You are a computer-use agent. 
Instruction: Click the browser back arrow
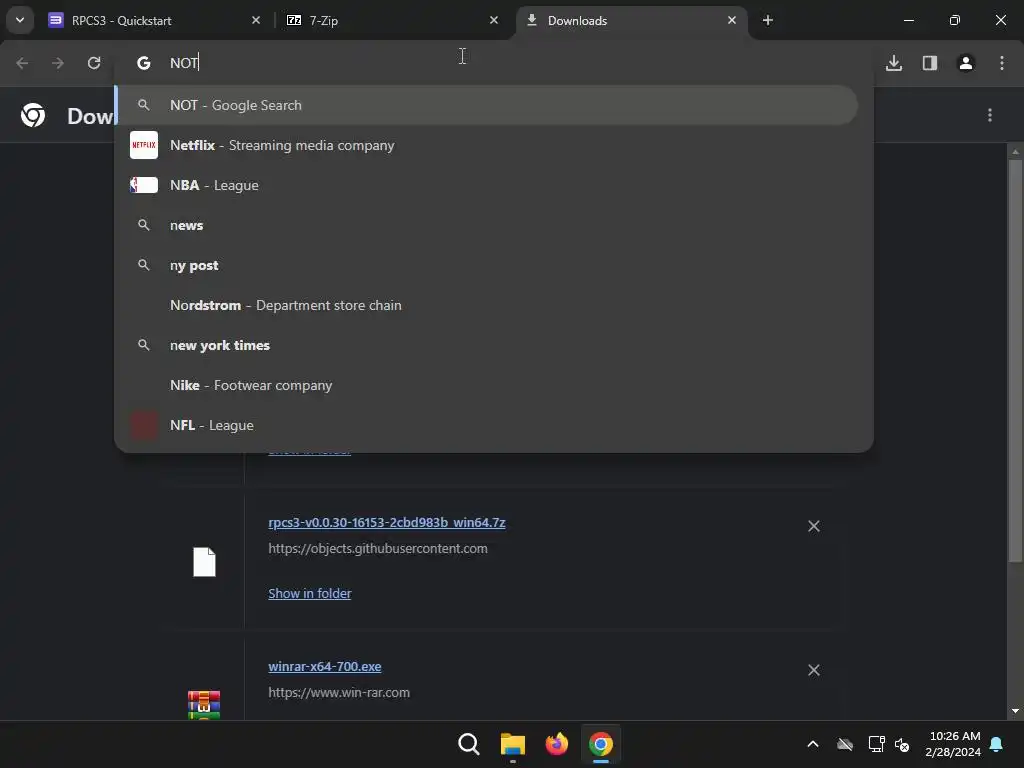(x=22, y=63)
